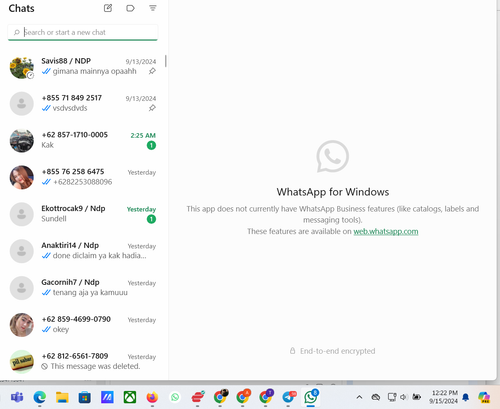Open small WhatsApp icon next to Firefox
The width and height of the screenshot is (500, 409).
point(175,397)
